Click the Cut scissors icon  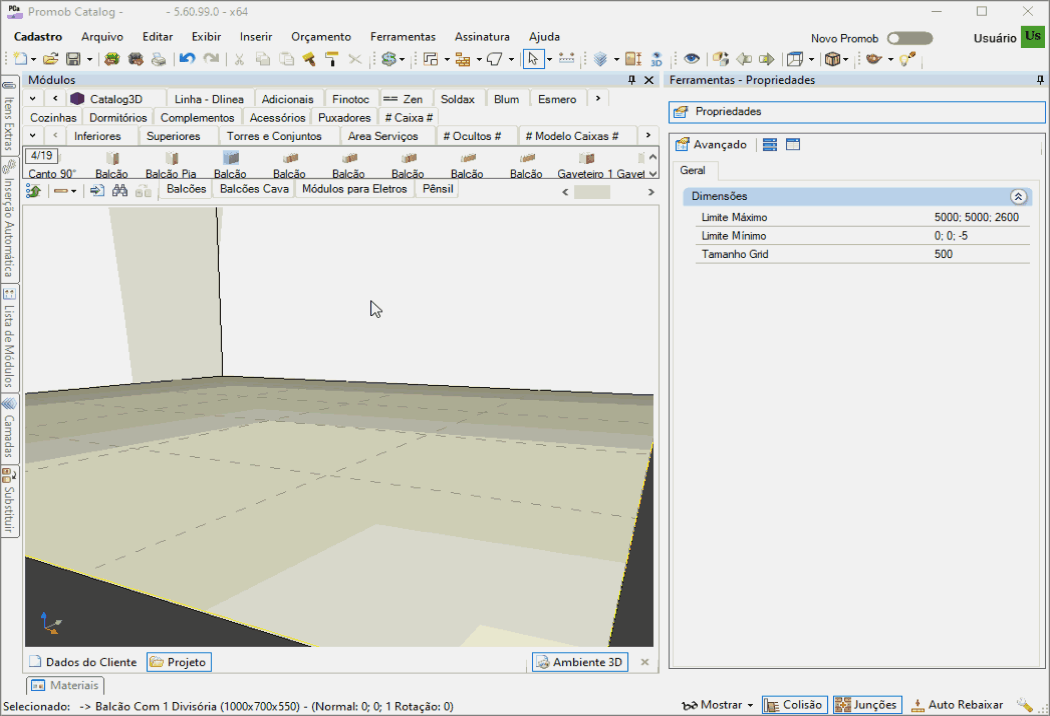(239, 59)
